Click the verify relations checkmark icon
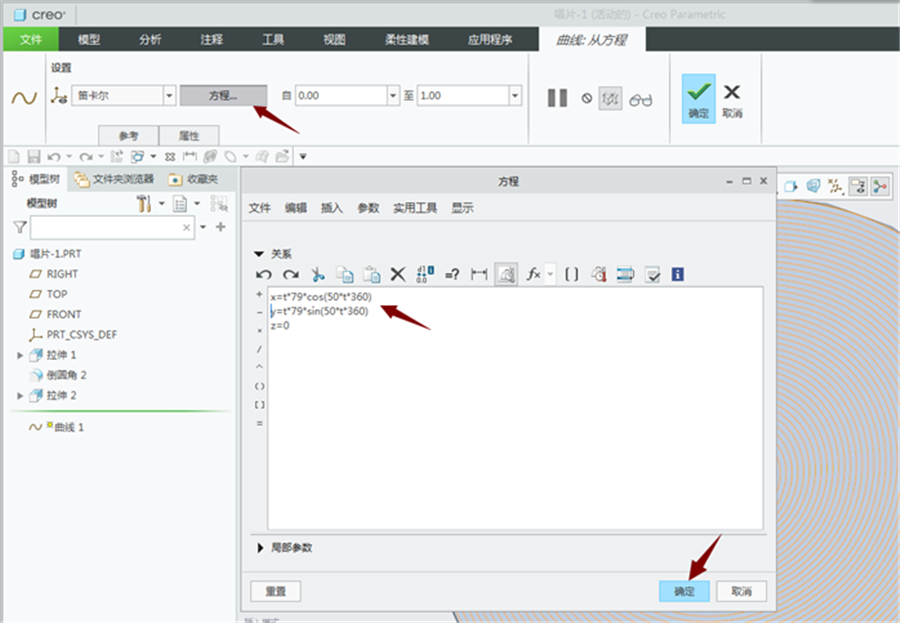The height and width of the screenshot is (623, 900). 653,274
